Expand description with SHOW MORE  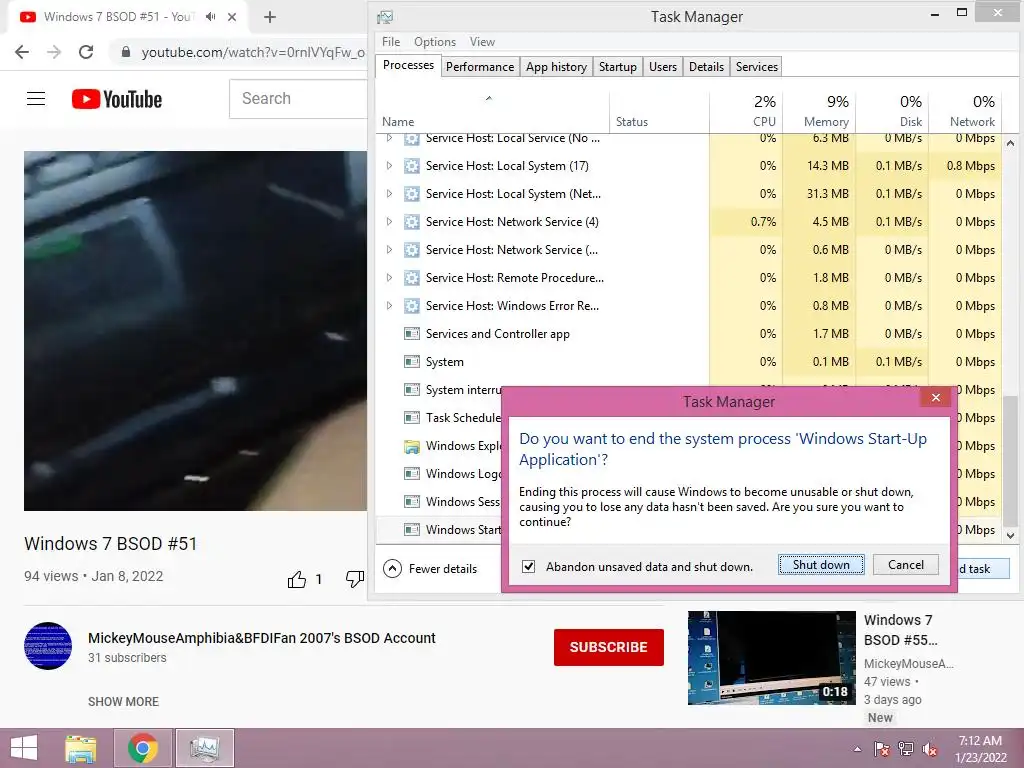coord(123,701)
